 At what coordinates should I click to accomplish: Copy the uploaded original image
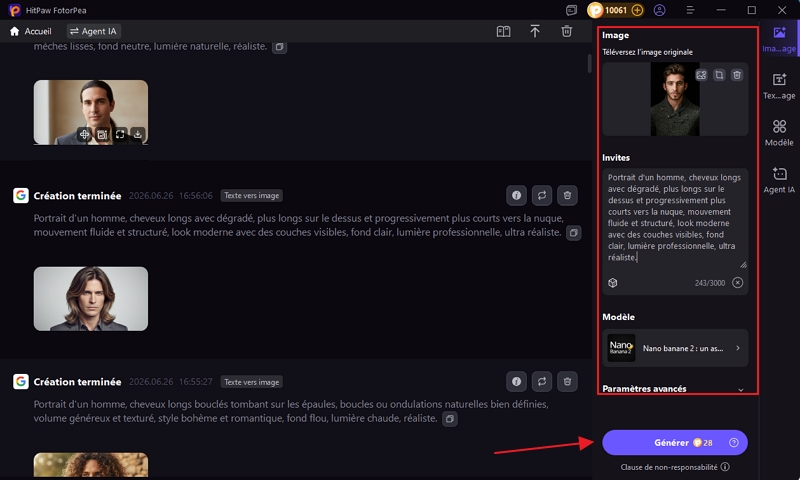tap(719, 75)
